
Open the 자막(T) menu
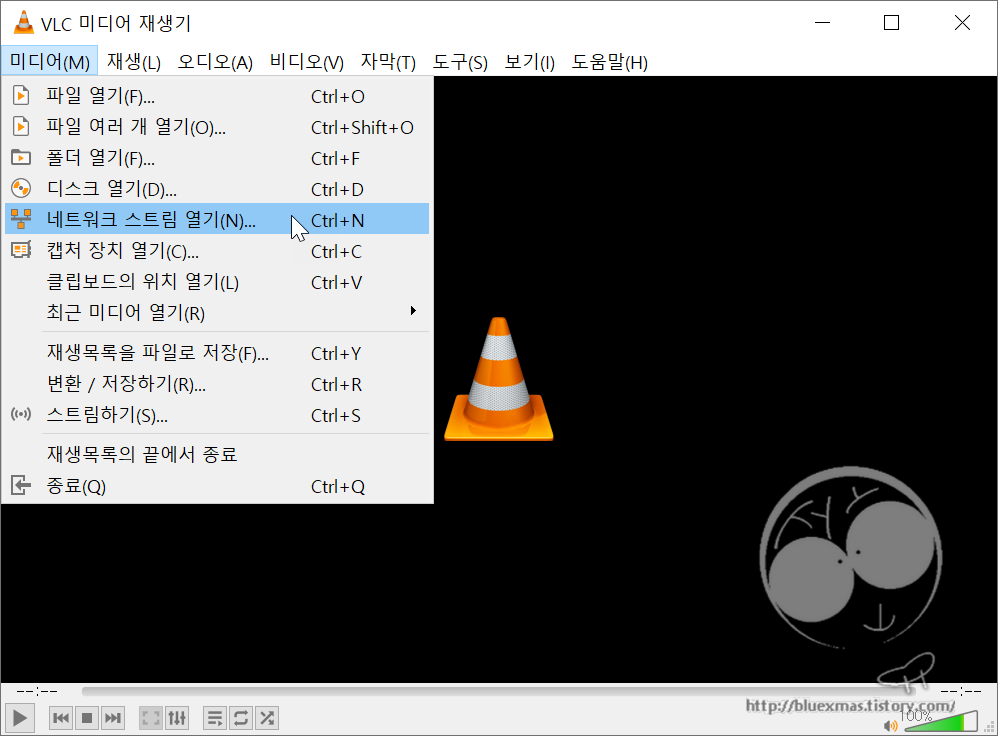388,62
